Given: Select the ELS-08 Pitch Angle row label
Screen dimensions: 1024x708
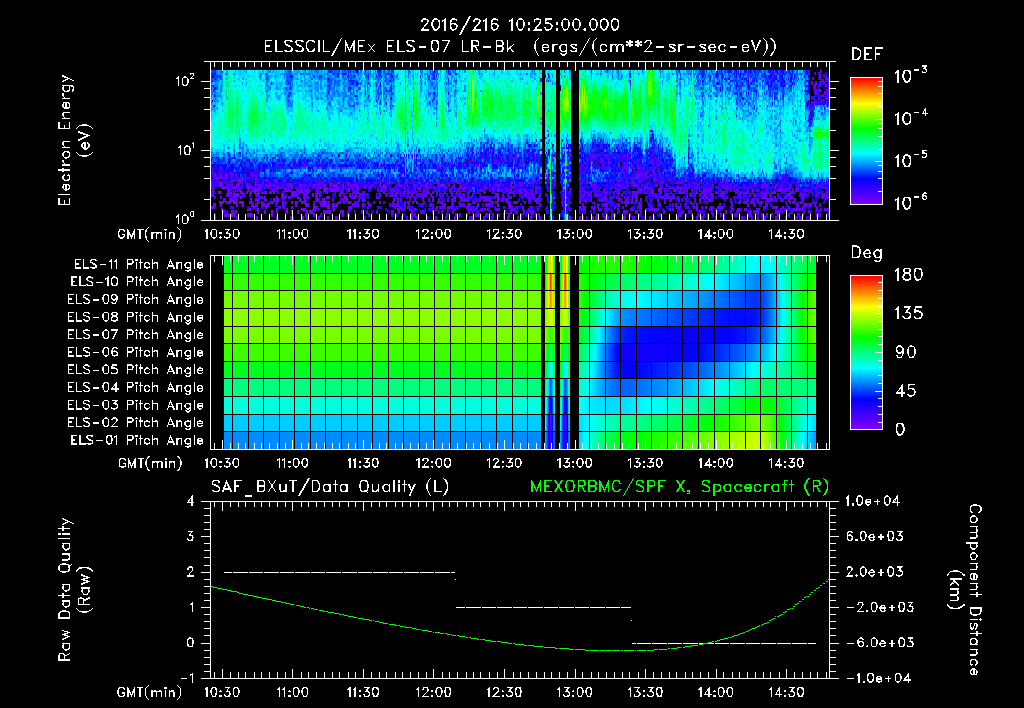Looking at the screenshot, I should click(136, 317).
